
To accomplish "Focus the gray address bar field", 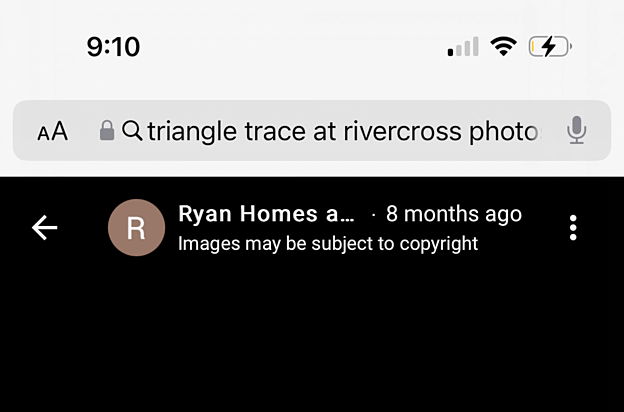I will [312, 131].
